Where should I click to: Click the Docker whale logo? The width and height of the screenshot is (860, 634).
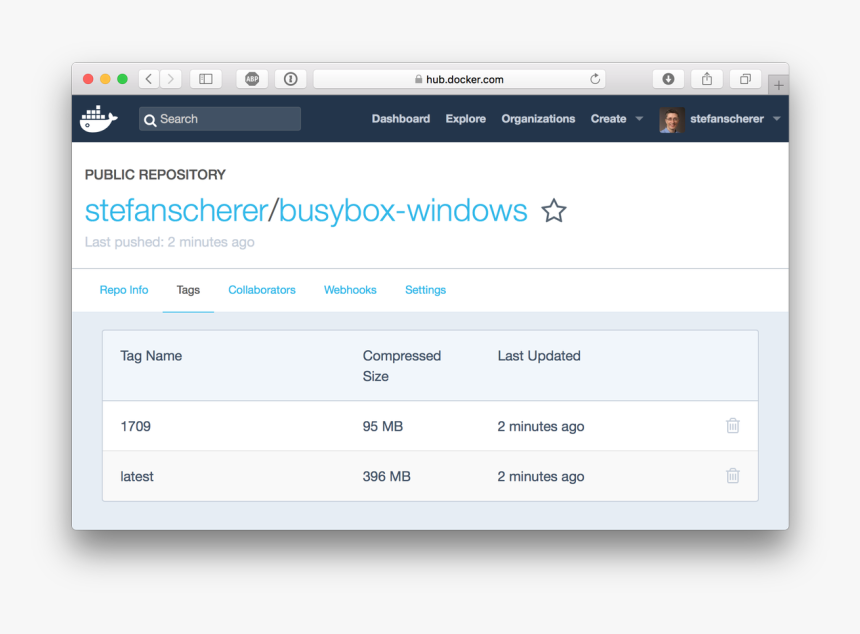click(97, 118)
